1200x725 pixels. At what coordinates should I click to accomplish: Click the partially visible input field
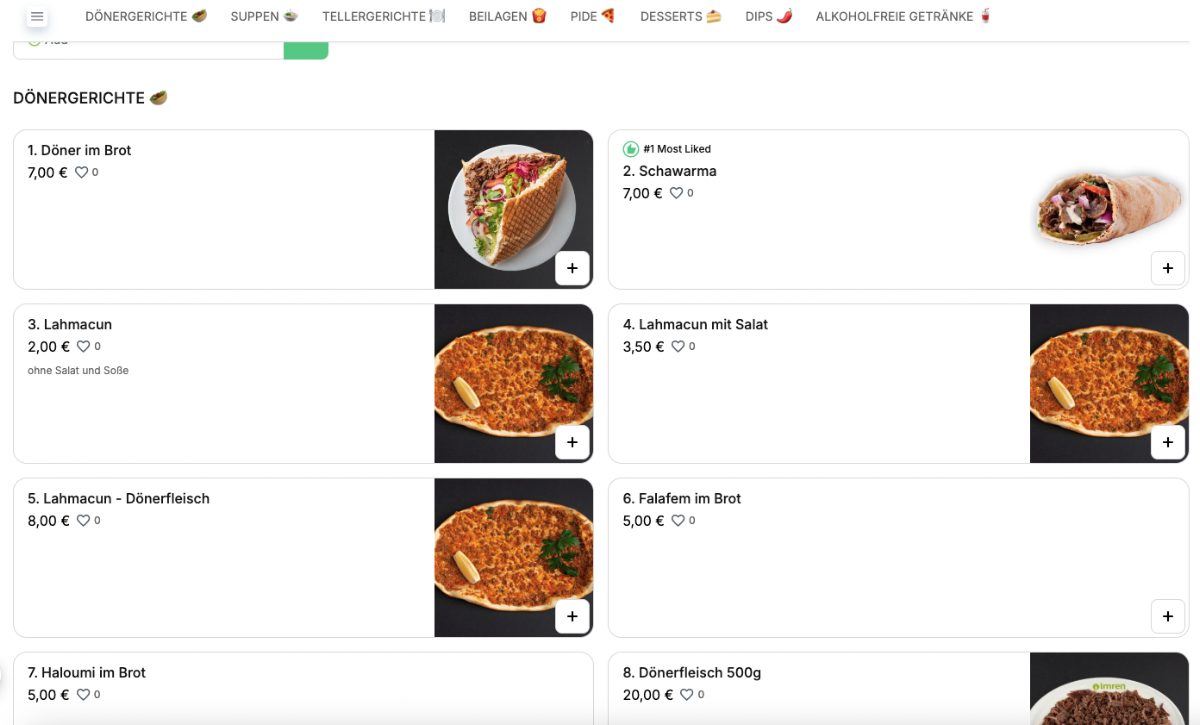pyautogui.click(x=149, y=50)
